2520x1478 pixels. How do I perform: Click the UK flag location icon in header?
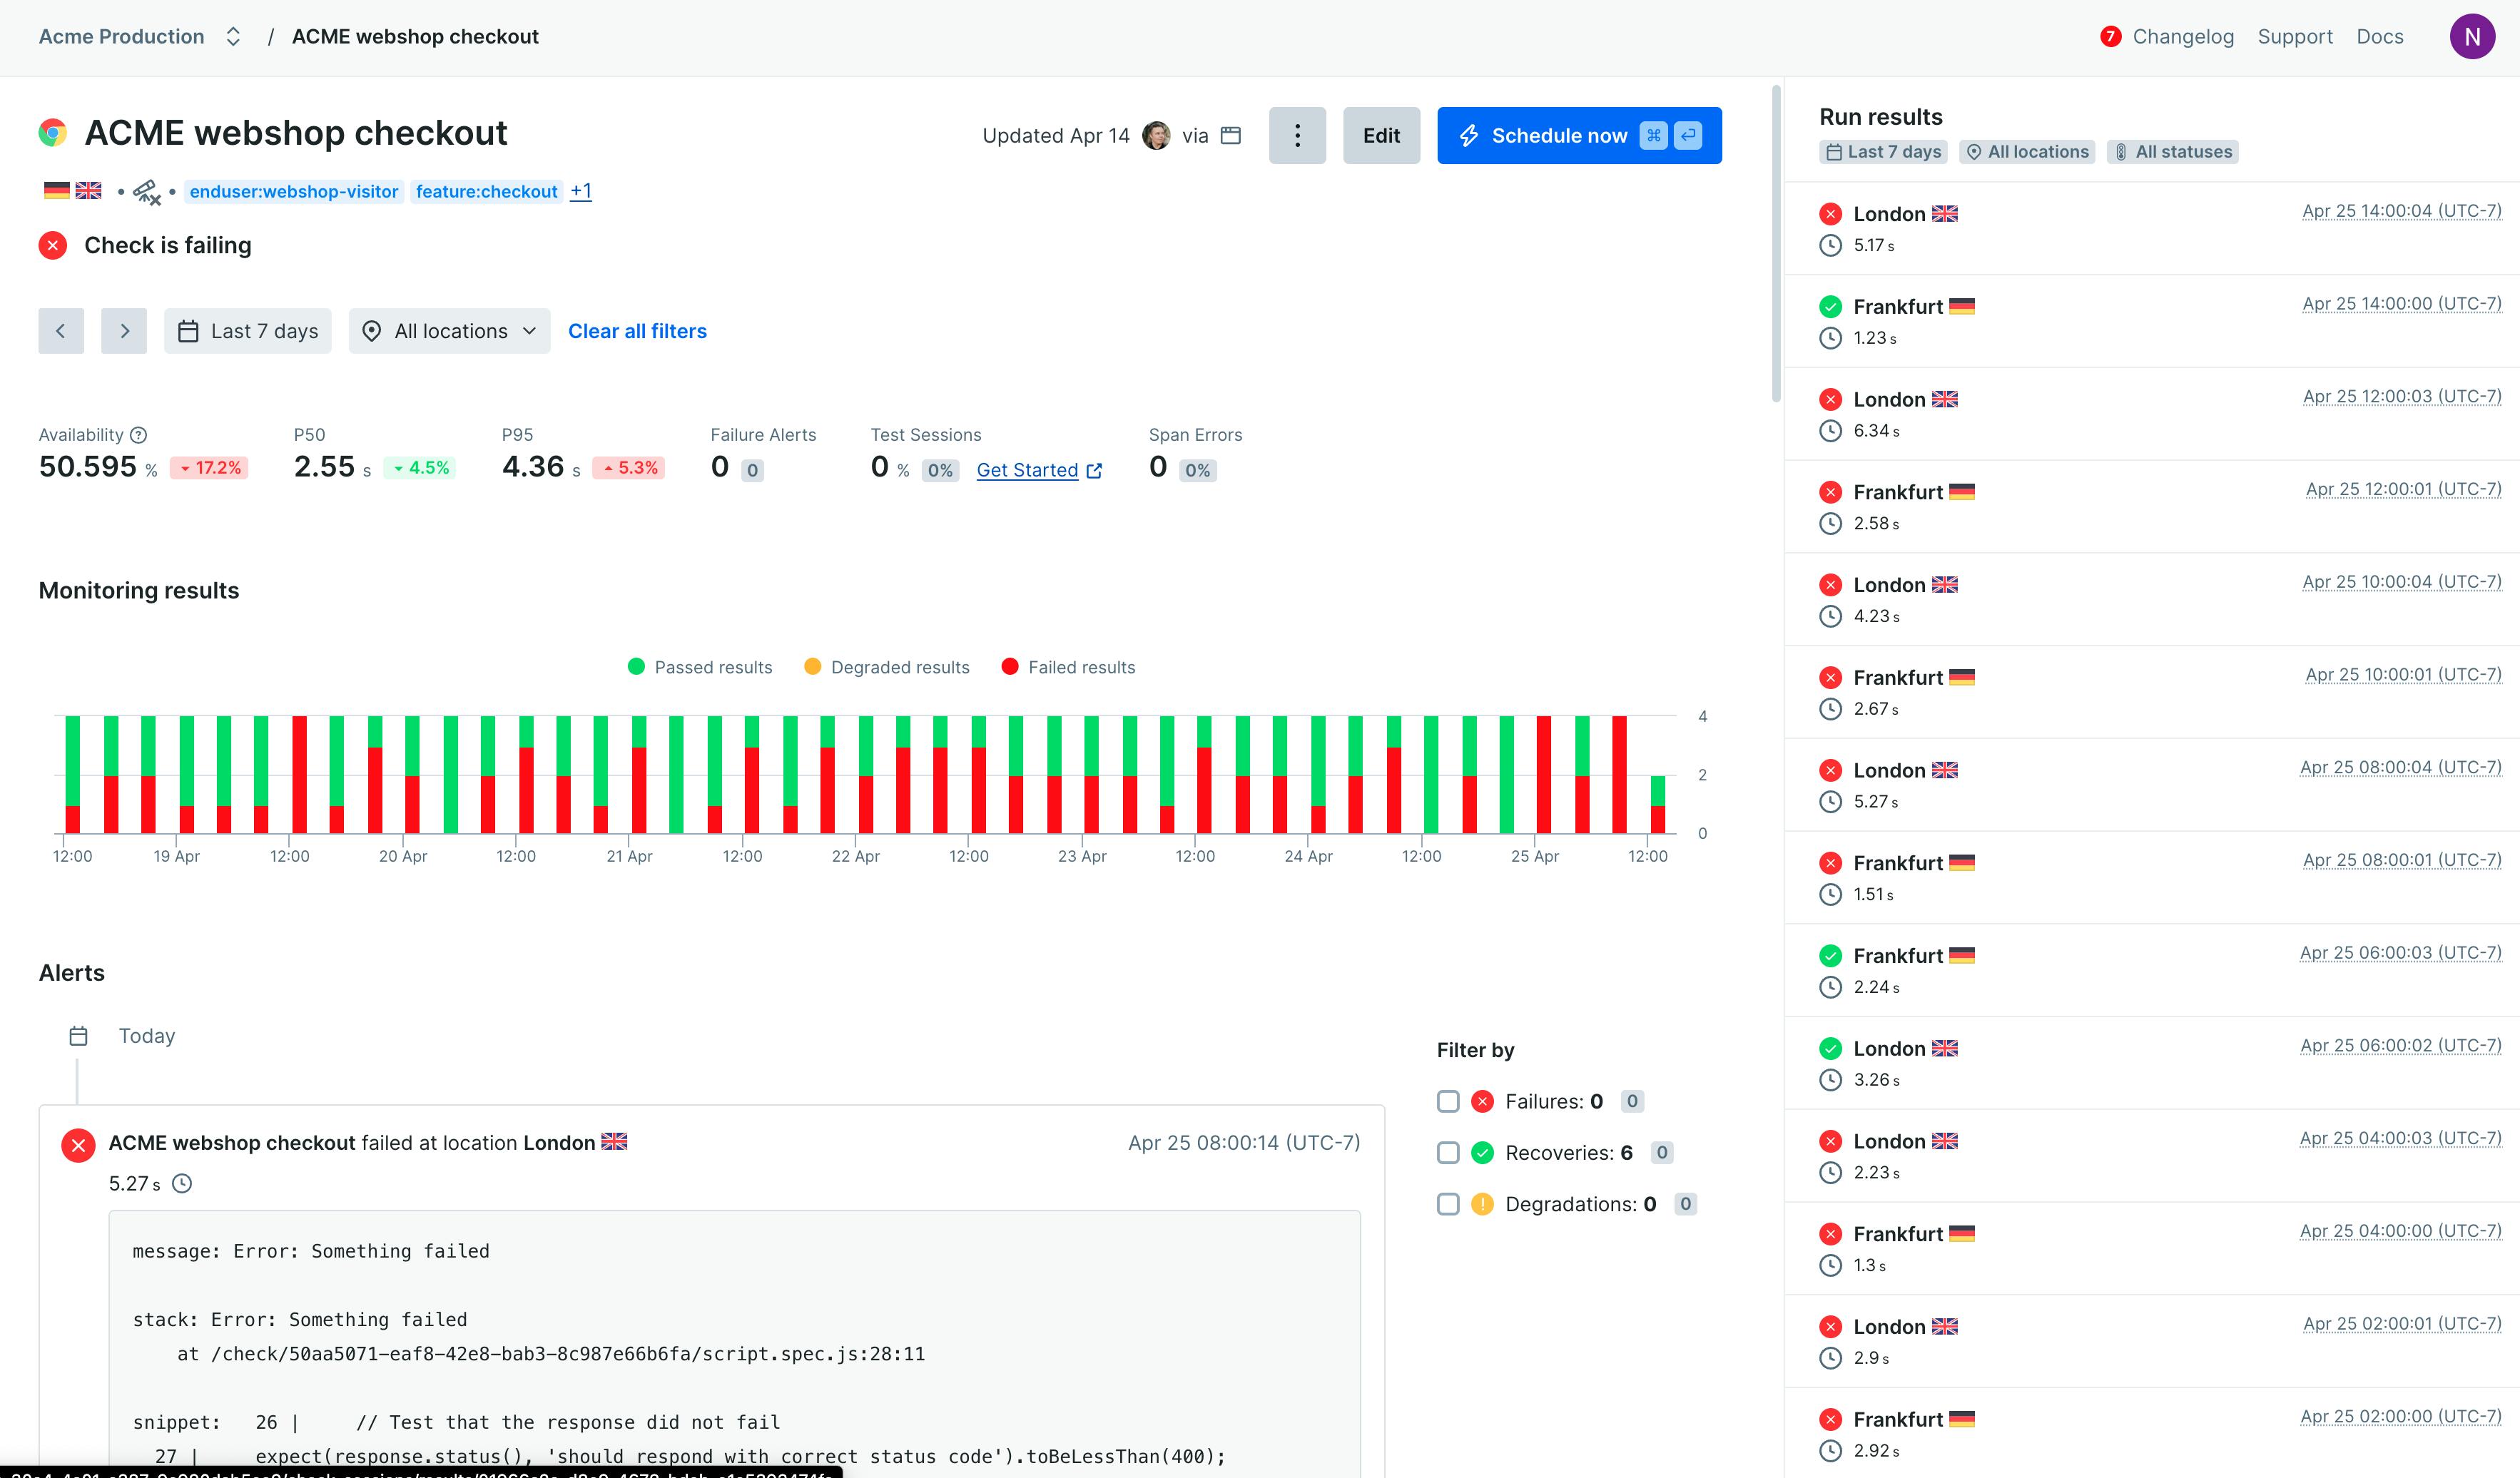pos(88,191)
